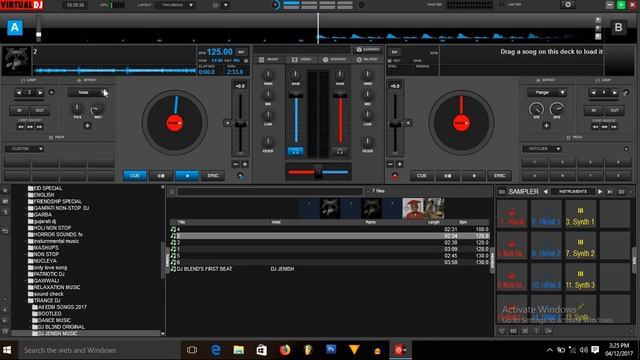Click deck A album art thumbnail

point(16,60)
